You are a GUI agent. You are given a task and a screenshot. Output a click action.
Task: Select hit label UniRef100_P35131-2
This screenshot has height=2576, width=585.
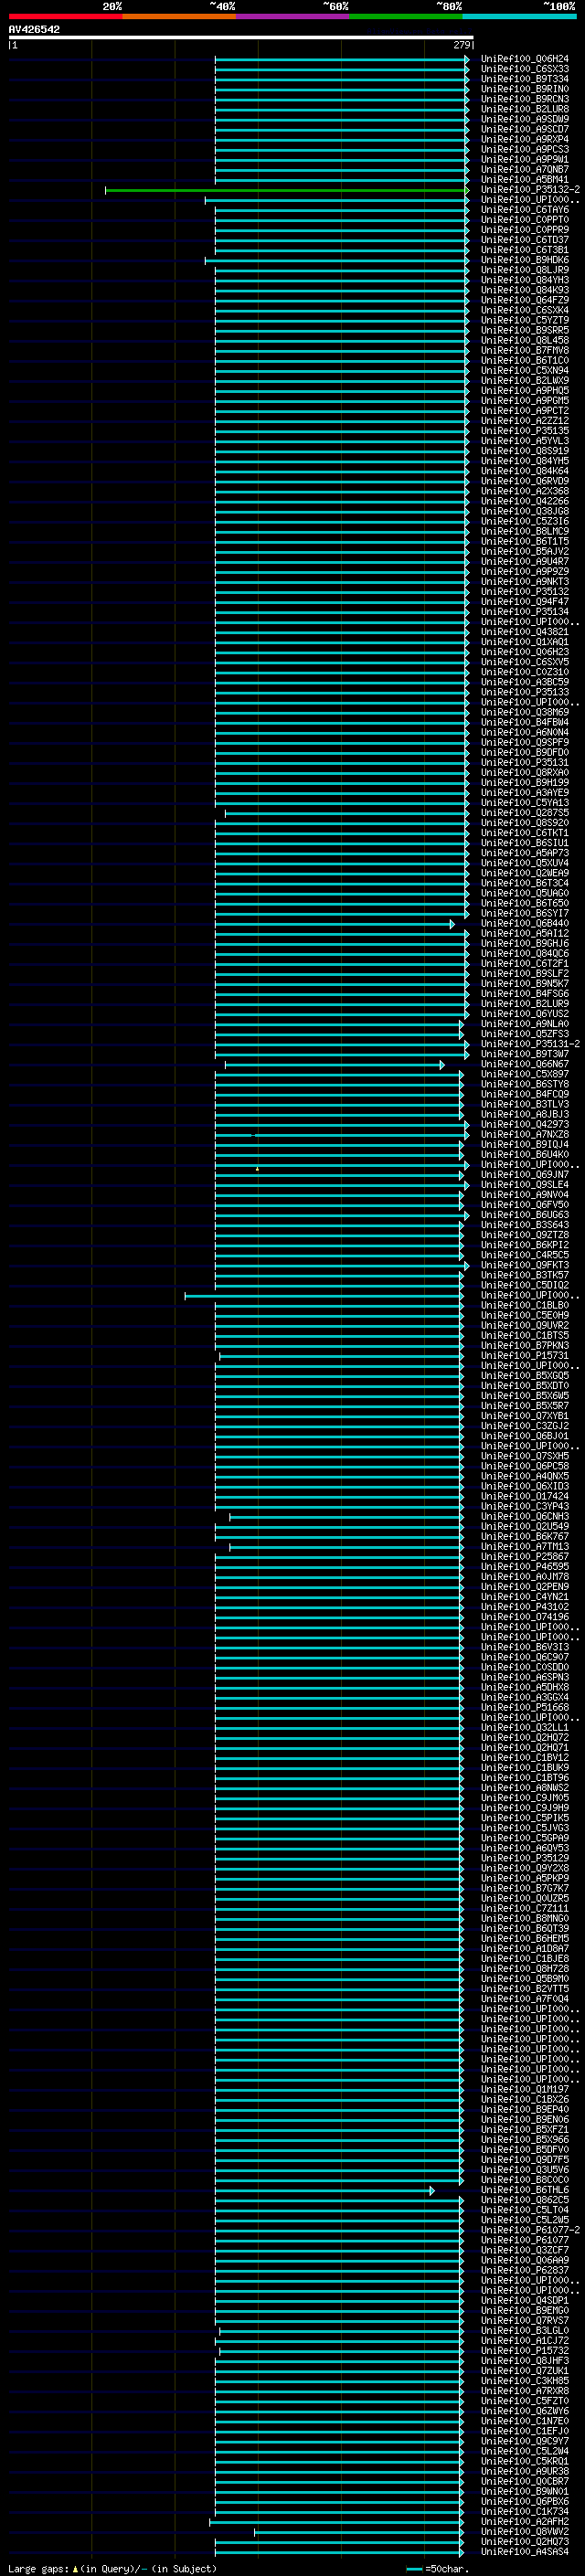530,1044
